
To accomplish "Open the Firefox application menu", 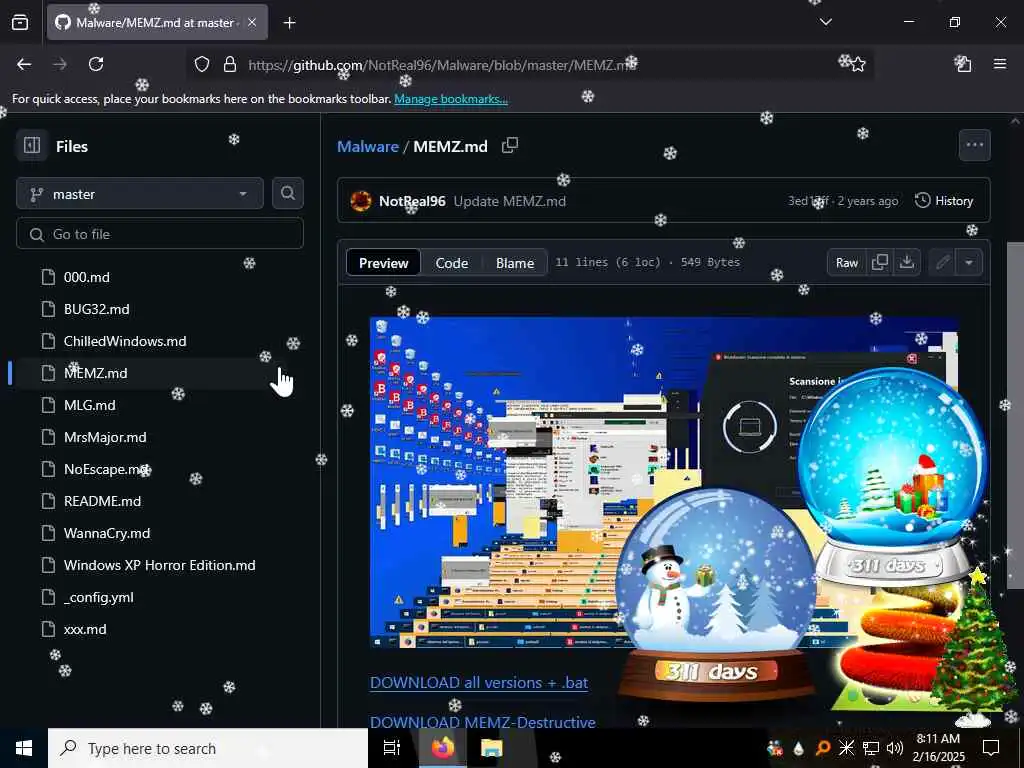I will coord(1000,64).
